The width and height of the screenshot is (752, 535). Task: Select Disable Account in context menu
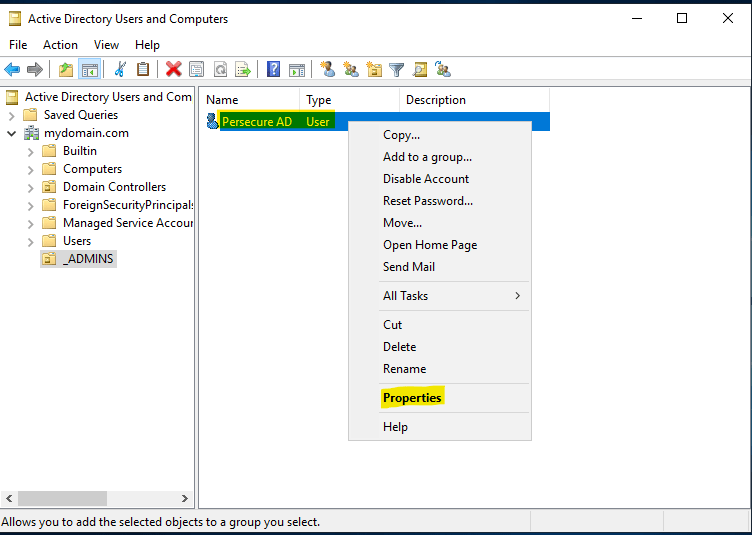pyautogui.click(x=425, y=179)
